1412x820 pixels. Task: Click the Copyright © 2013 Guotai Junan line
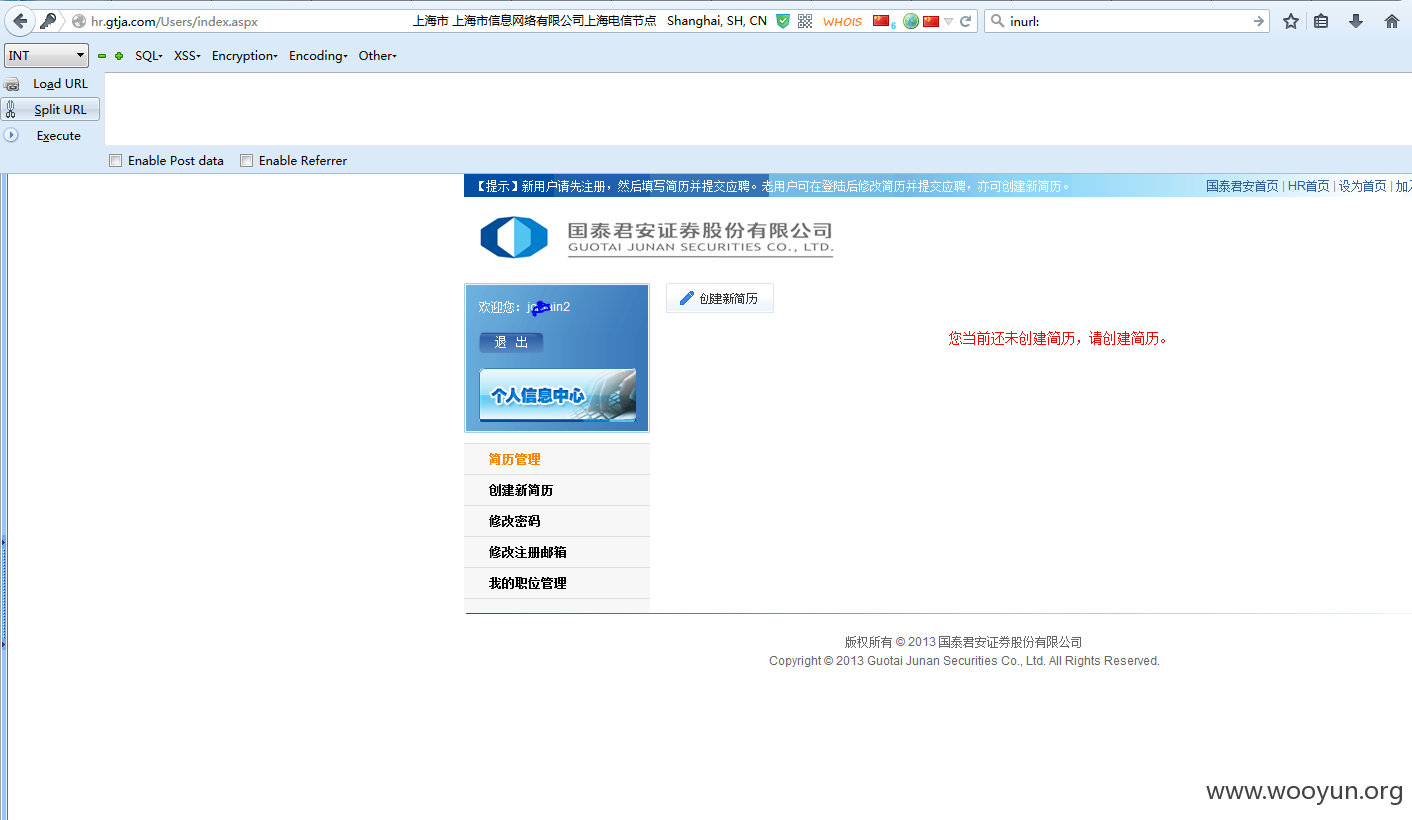pyautogui.click(x=964, y=661)
